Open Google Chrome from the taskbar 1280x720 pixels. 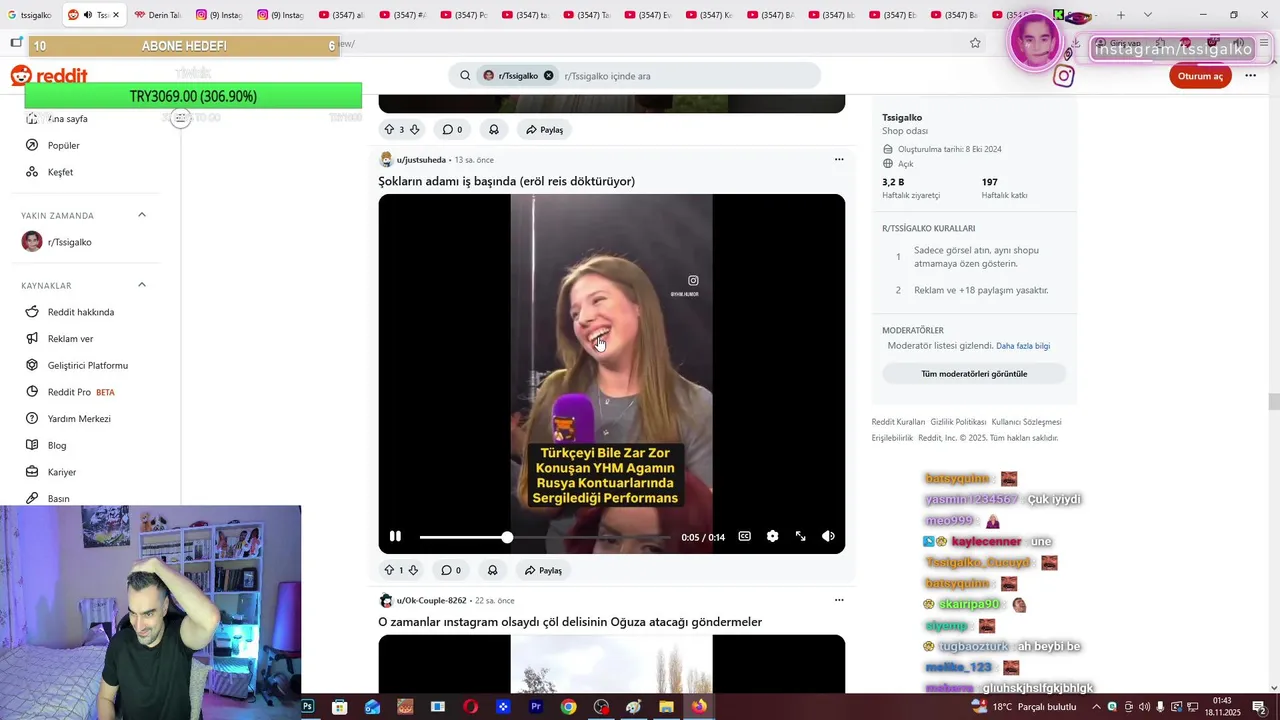568,707
